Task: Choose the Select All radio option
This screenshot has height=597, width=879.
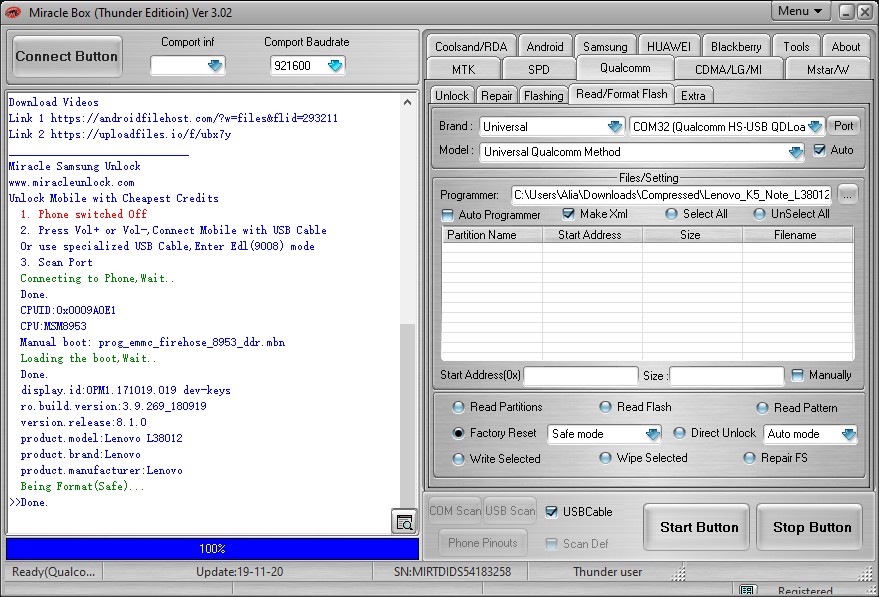Action: (x=671, y=214)
